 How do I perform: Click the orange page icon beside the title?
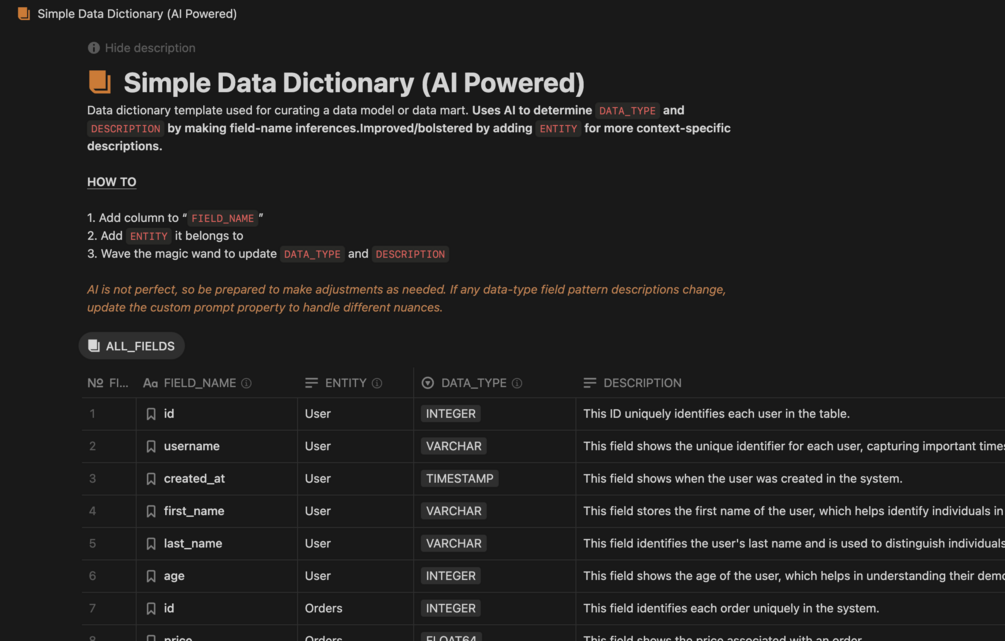(x=99, y=82)
